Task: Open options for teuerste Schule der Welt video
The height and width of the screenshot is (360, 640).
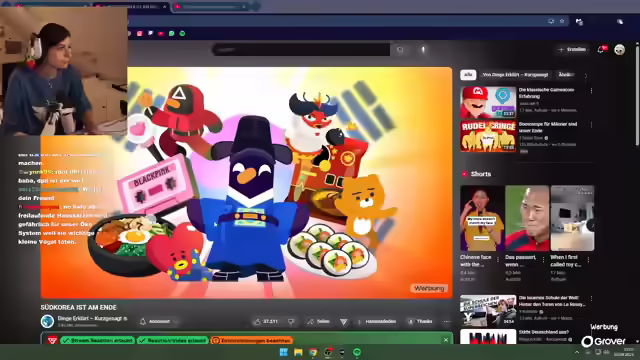Action: (591, 299)
